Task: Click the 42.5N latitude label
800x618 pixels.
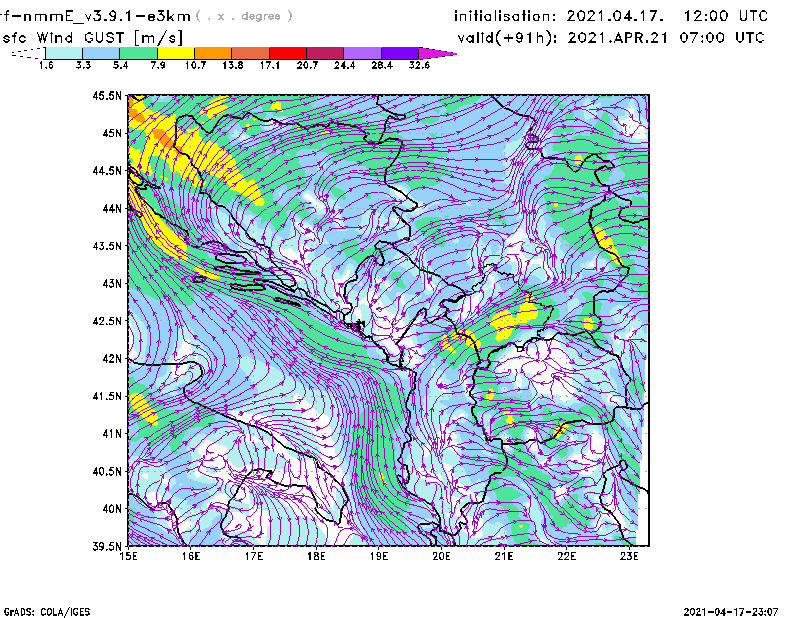Action: 108,321
